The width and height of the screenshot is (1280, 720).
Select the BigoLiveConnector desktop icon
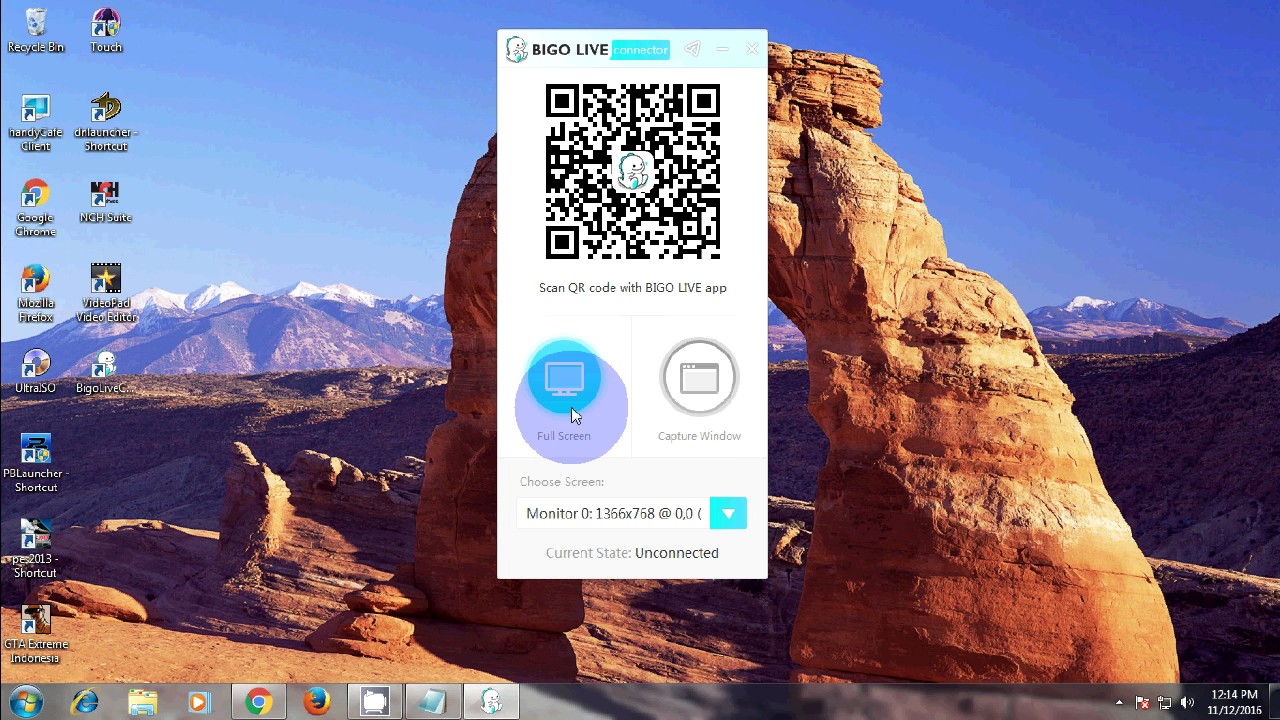click(105, 371)
